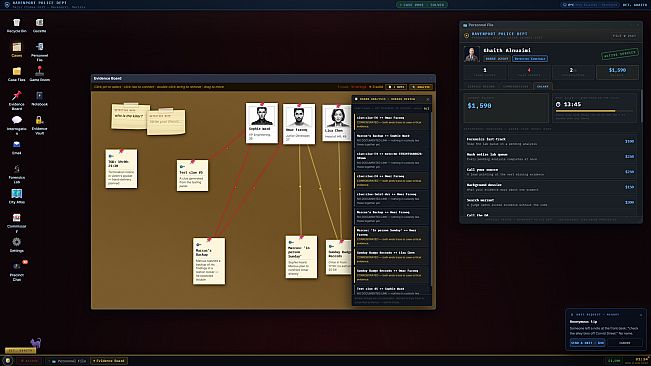Open the Evidence Vault padlock icon

[39, 123]
